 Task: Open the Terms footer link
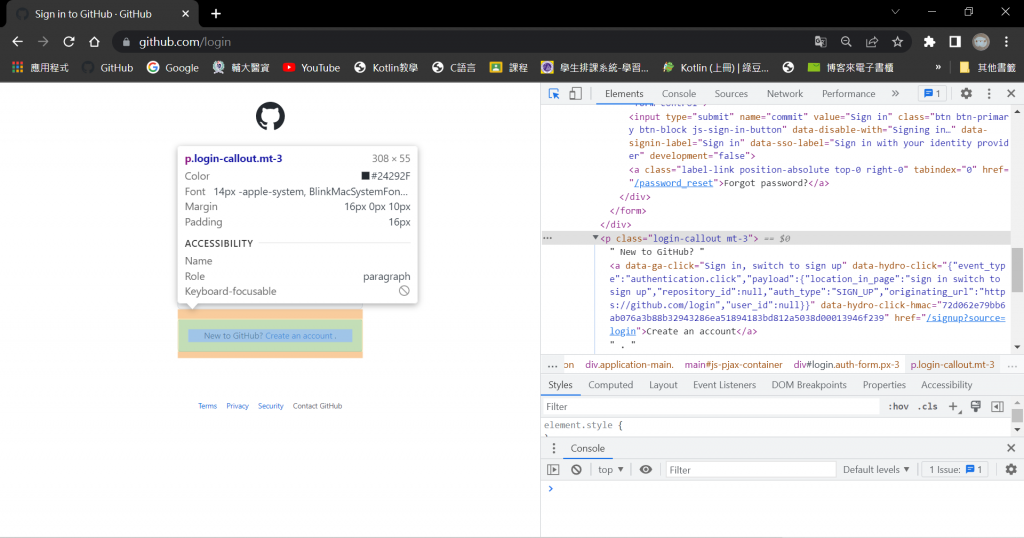(207, 405)
